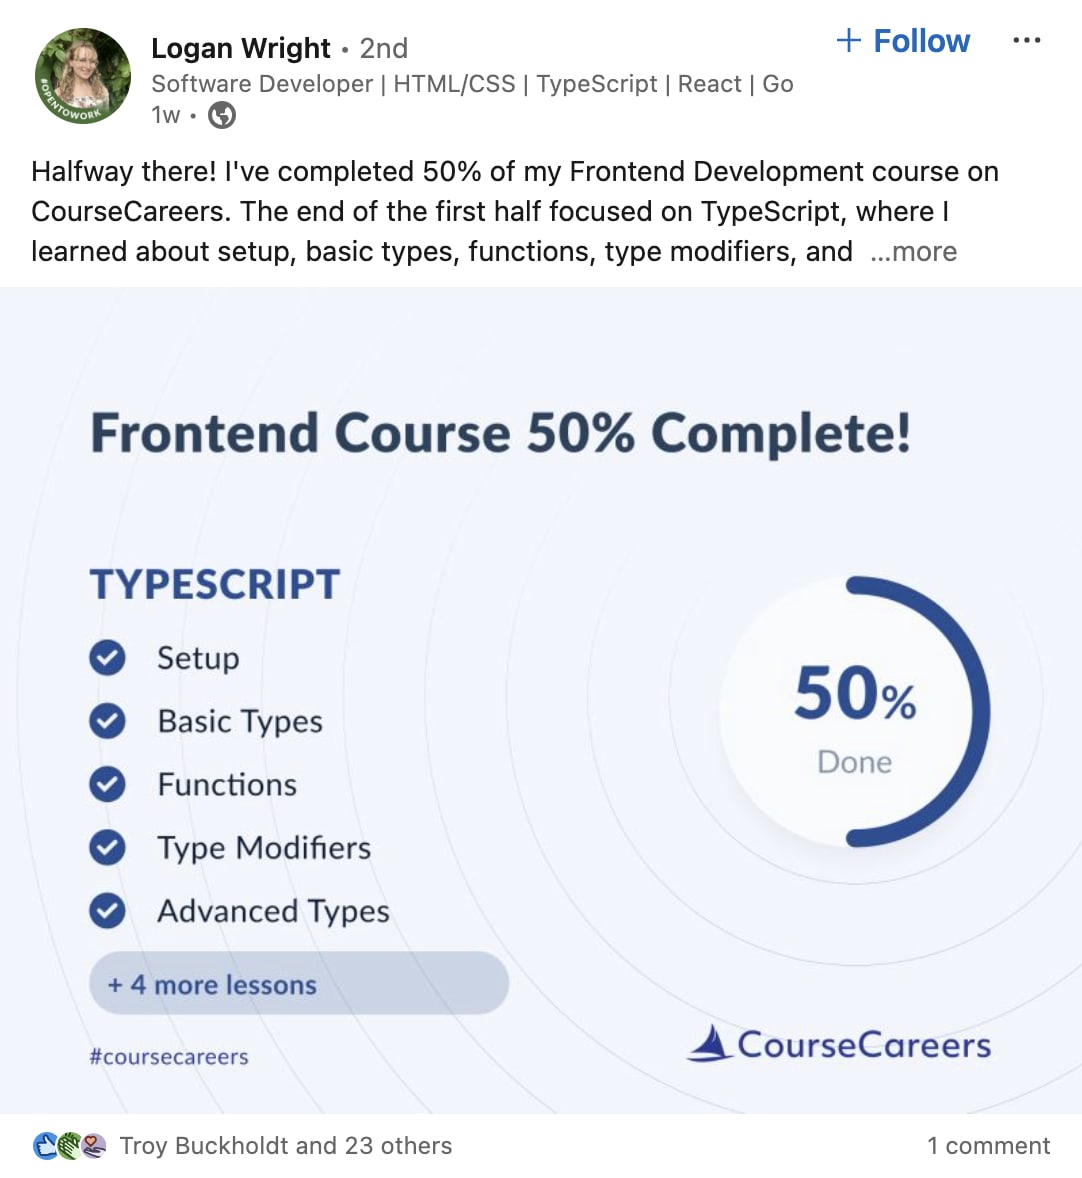Click the CourseCareers sailboat logo icon
Viewport: 1082px width, 1178px height.
(x=709, y=1043)
